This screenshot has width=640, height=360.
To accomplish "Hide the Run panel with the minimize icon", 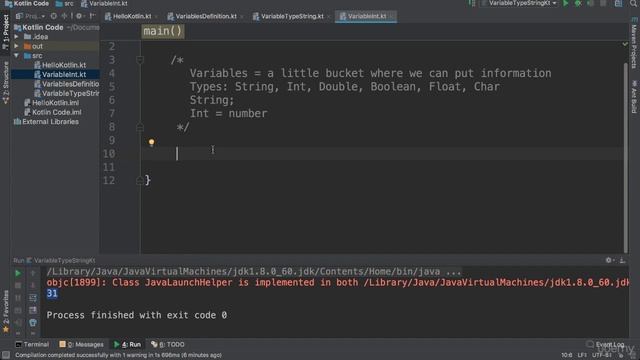I will pos(622,260).
